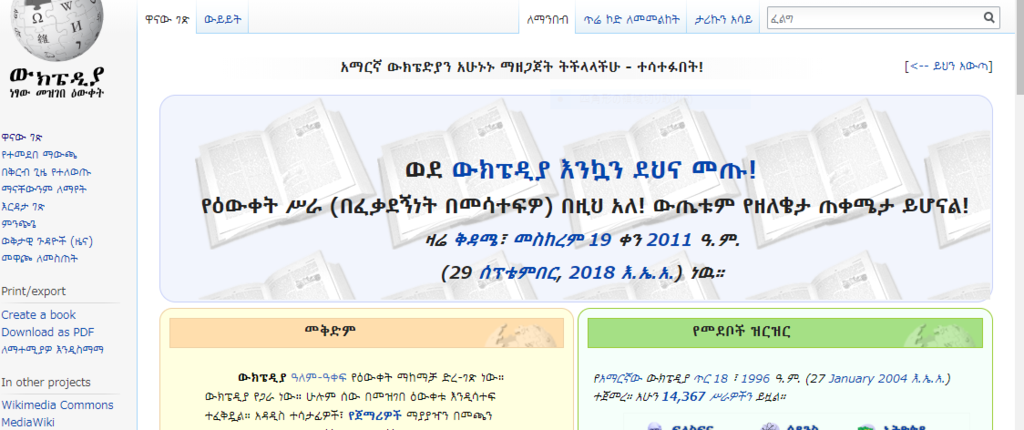This screenshot has height=430, width=1024.
Task: Click the search magnifier icon
Action: [989, 18]
